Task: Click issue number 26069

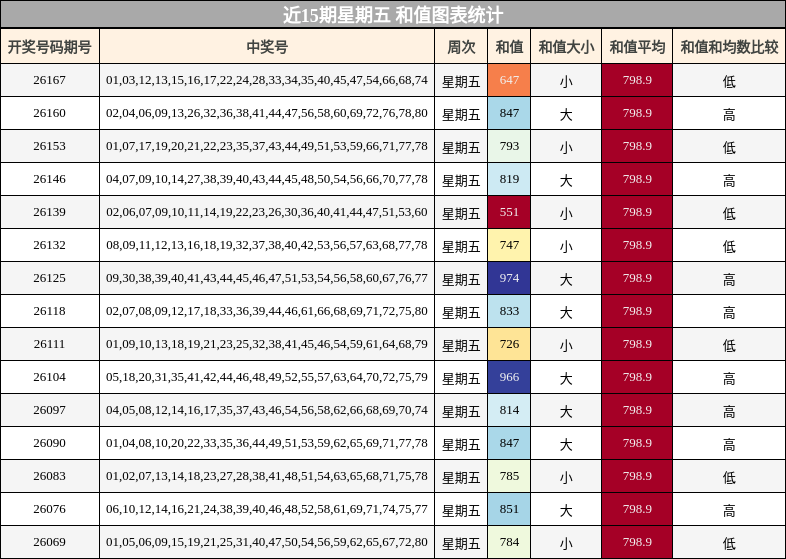Action: 50,542
